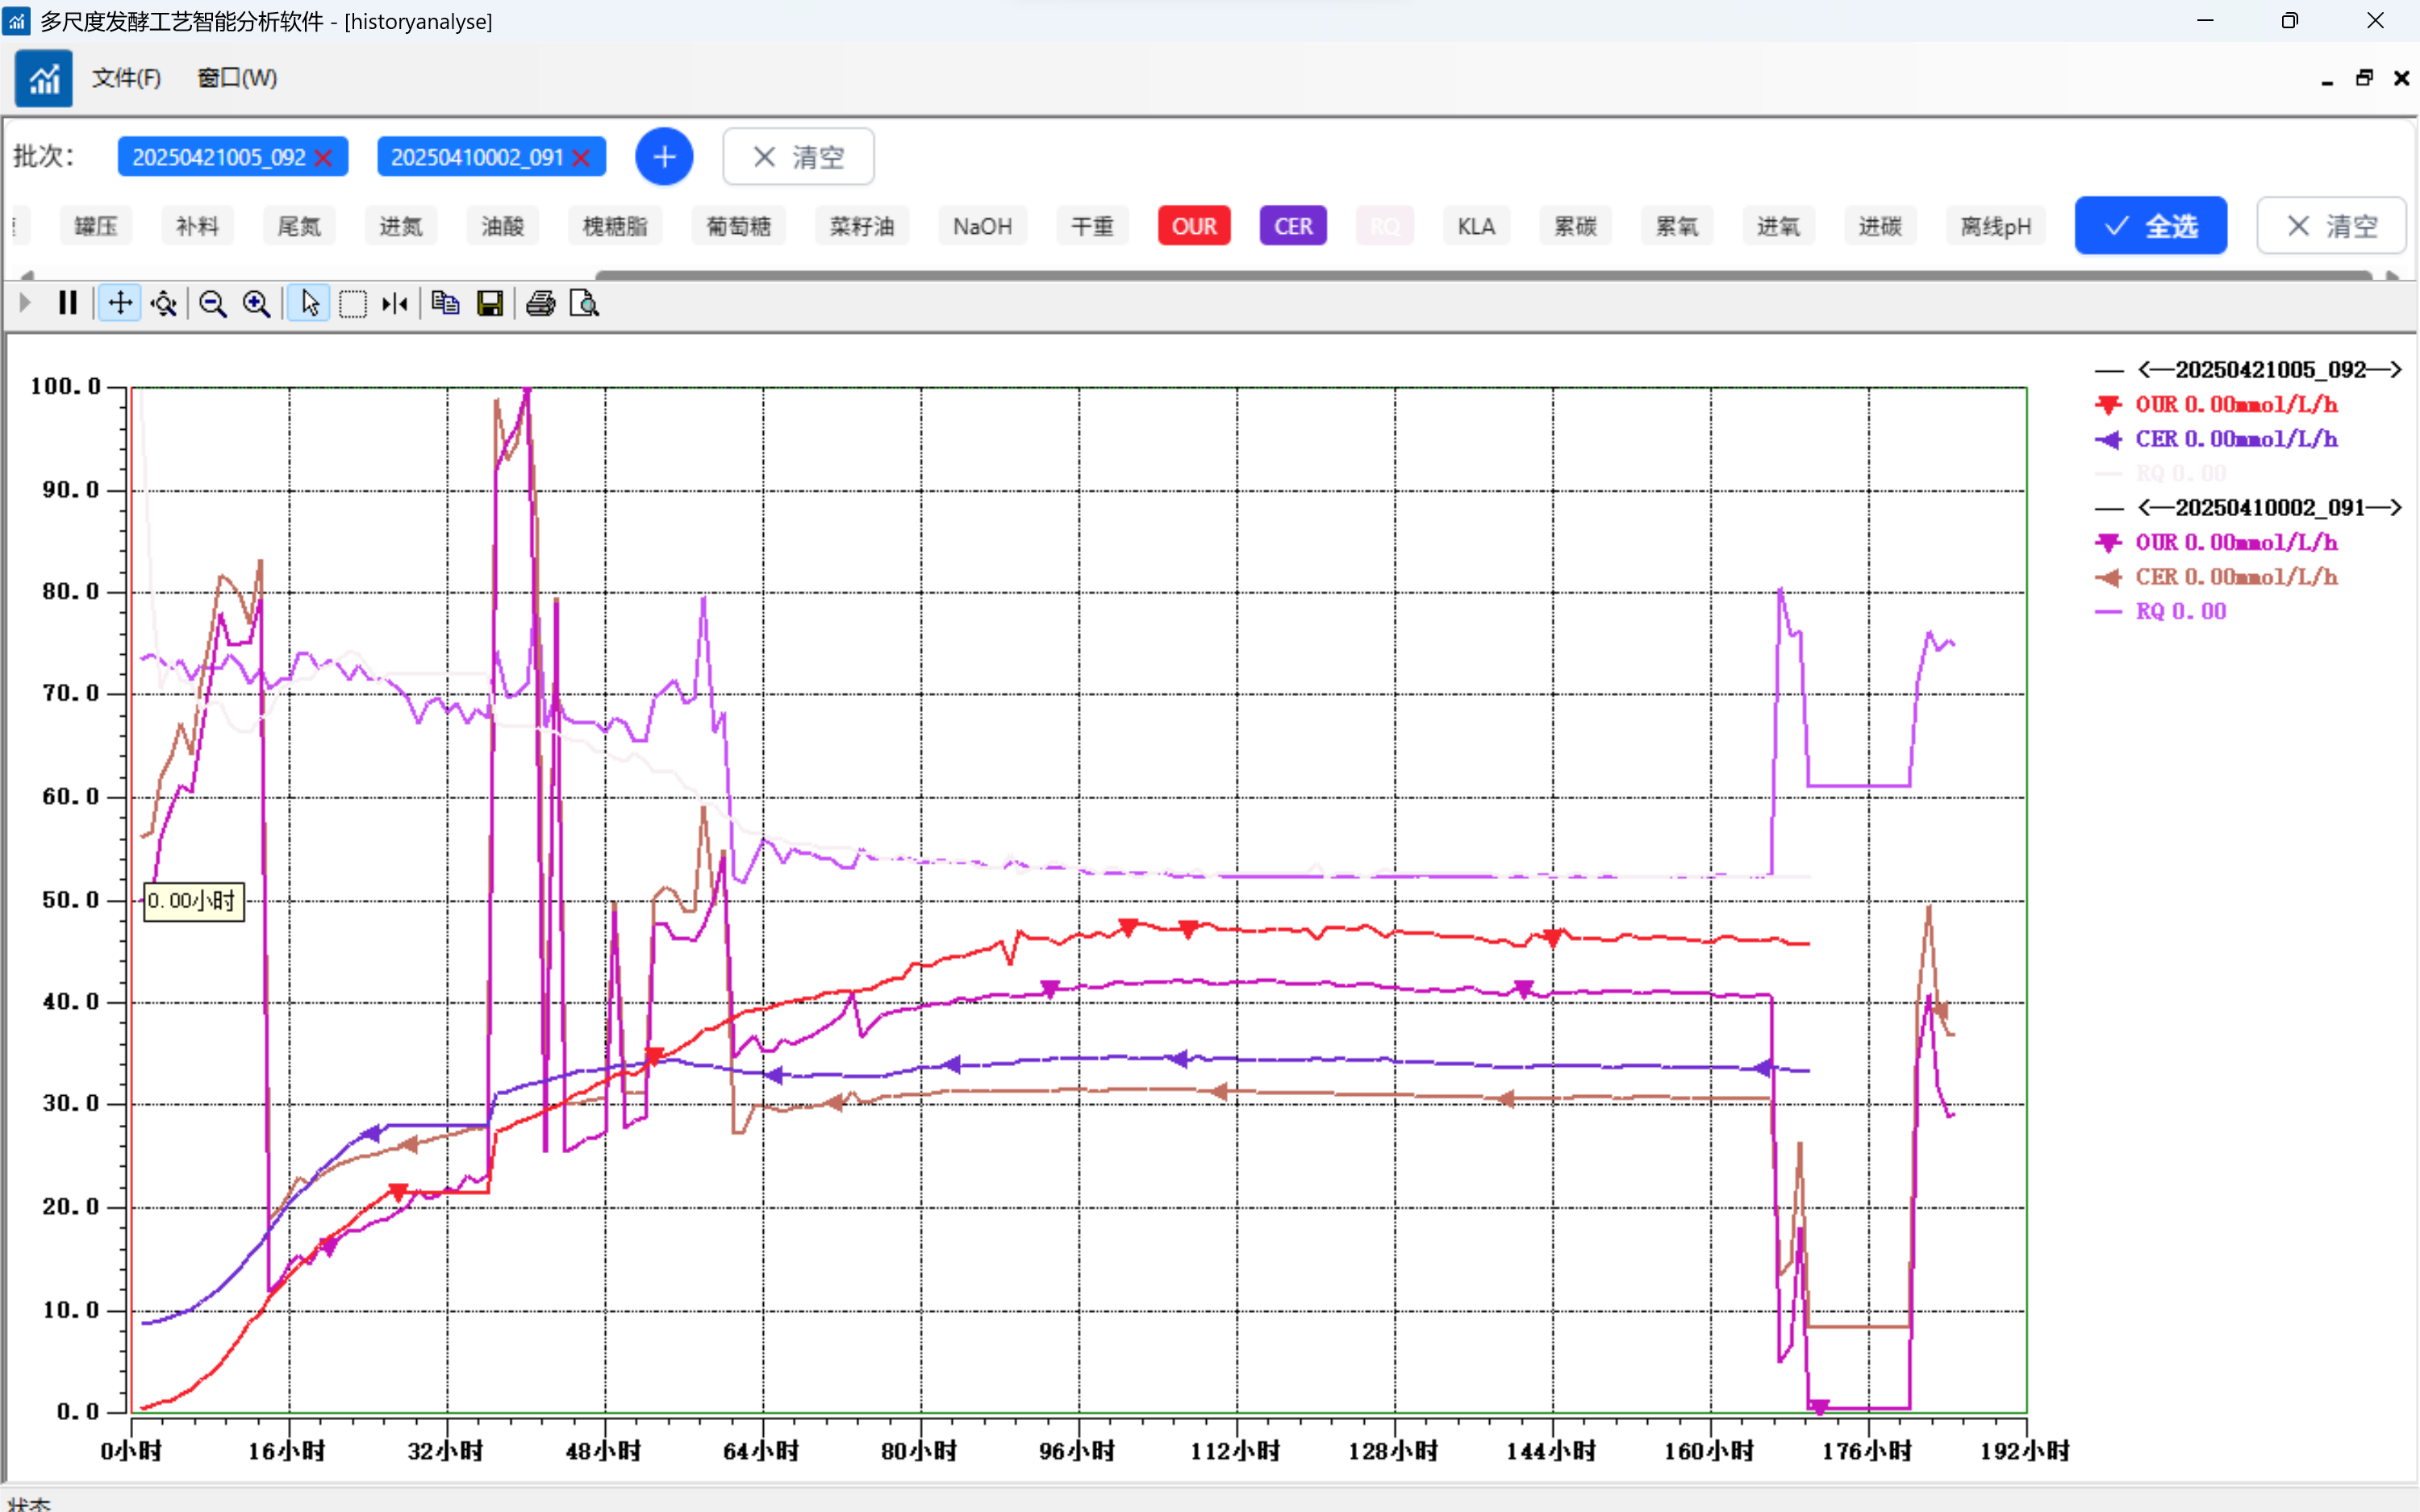Open print preview
This screenshot has height=1512, width=2420.
[584, 303]
